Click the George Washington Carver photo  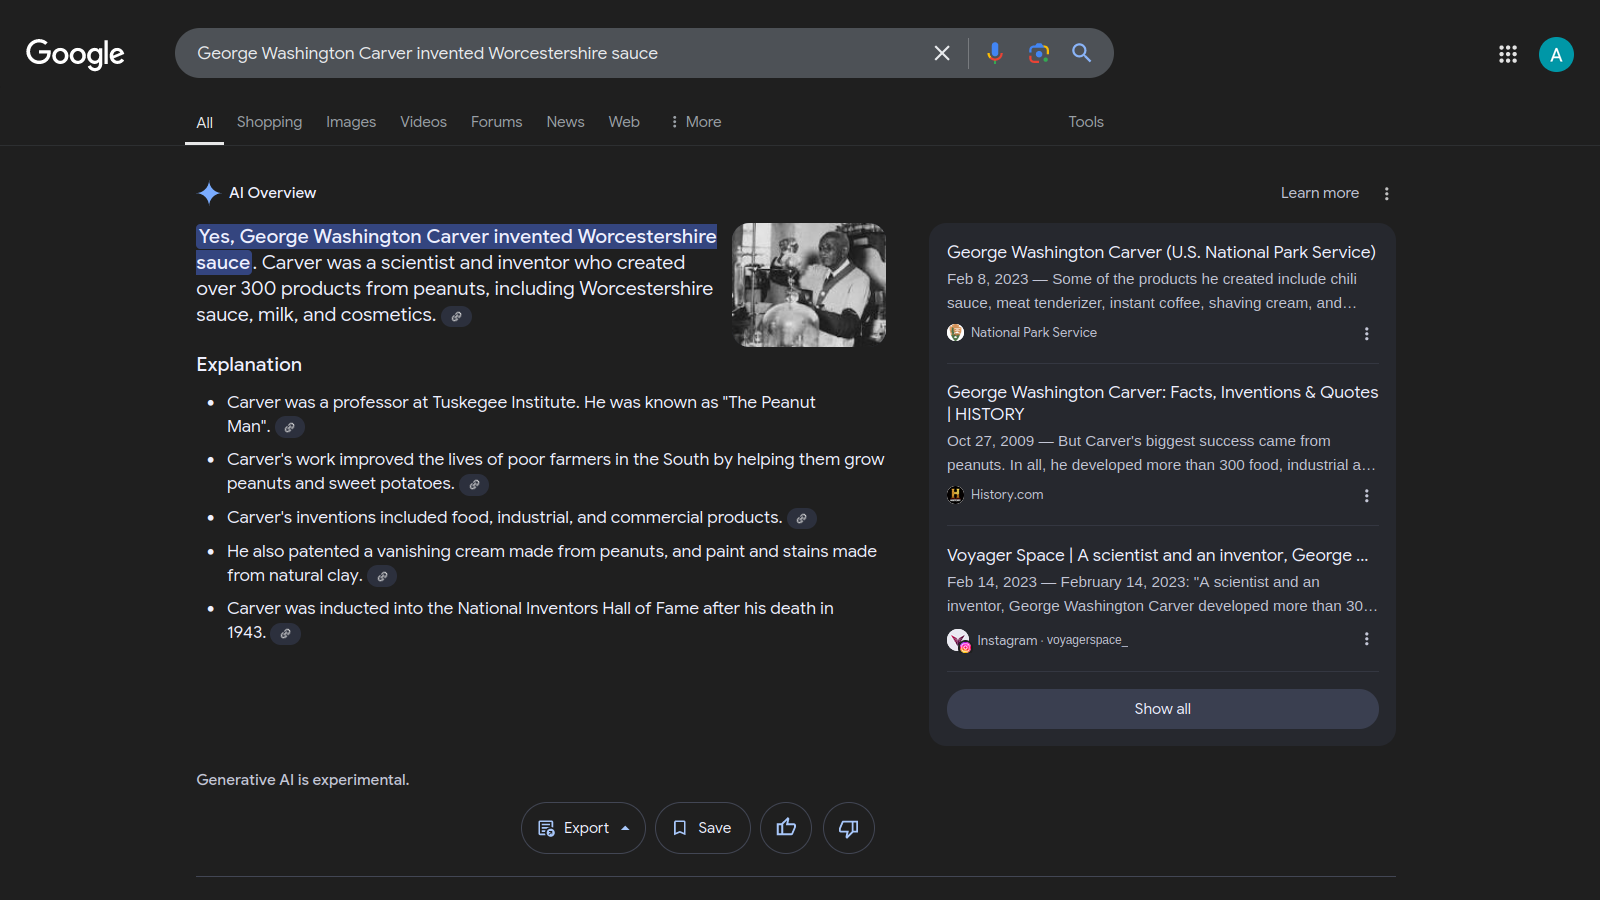tap(809, 285)
